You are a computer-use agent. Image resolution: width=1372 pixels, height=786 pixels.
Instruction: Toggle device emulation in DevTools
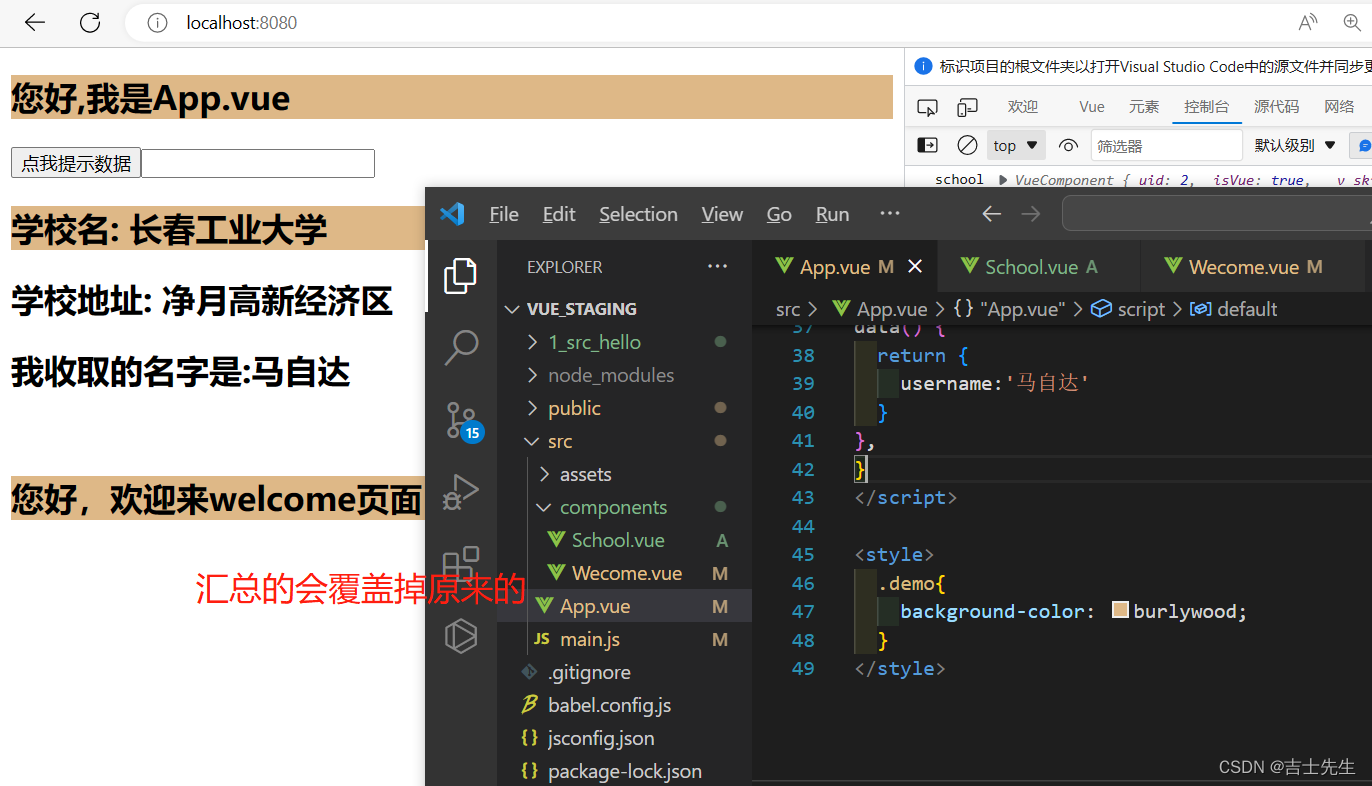(967, 107)
